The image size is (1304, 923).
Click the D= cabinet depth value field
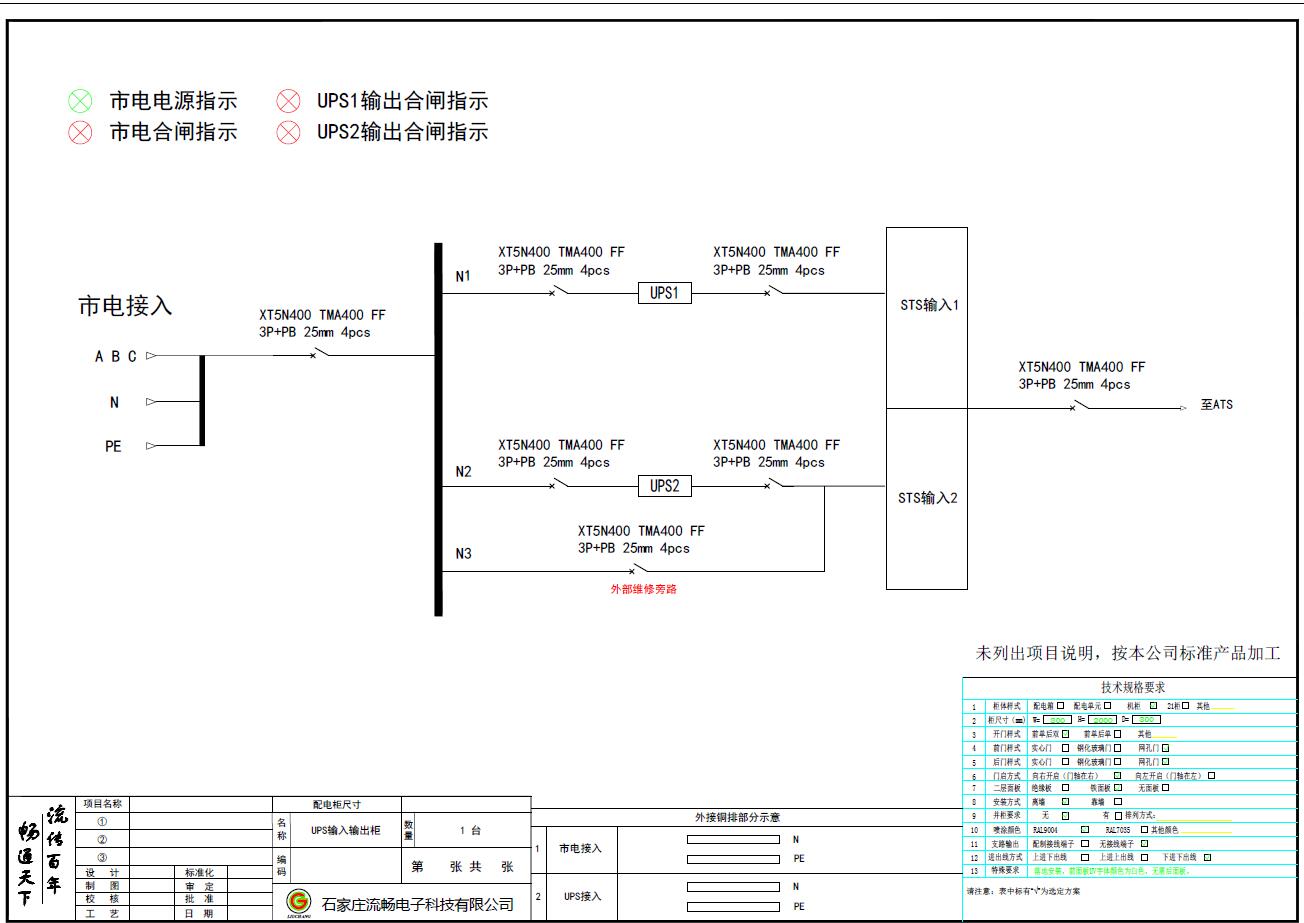coord(1146,719)
